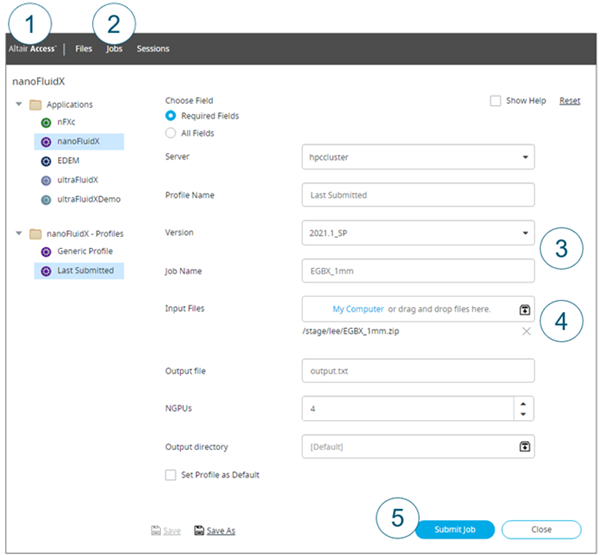Select ultraFluidXDemo in the Applications tree
This screenshot has width=600, height=555.
89,199
